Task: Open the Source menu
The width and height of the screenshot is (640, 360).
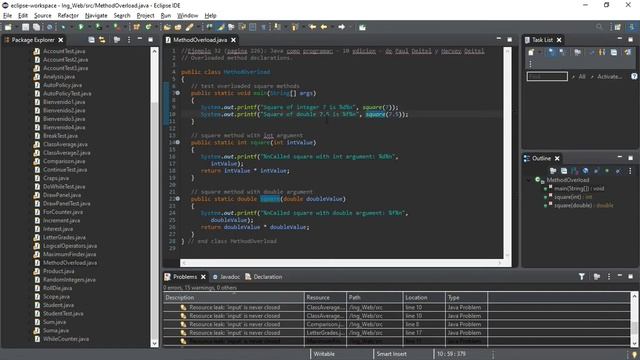Action: [42, 16]
